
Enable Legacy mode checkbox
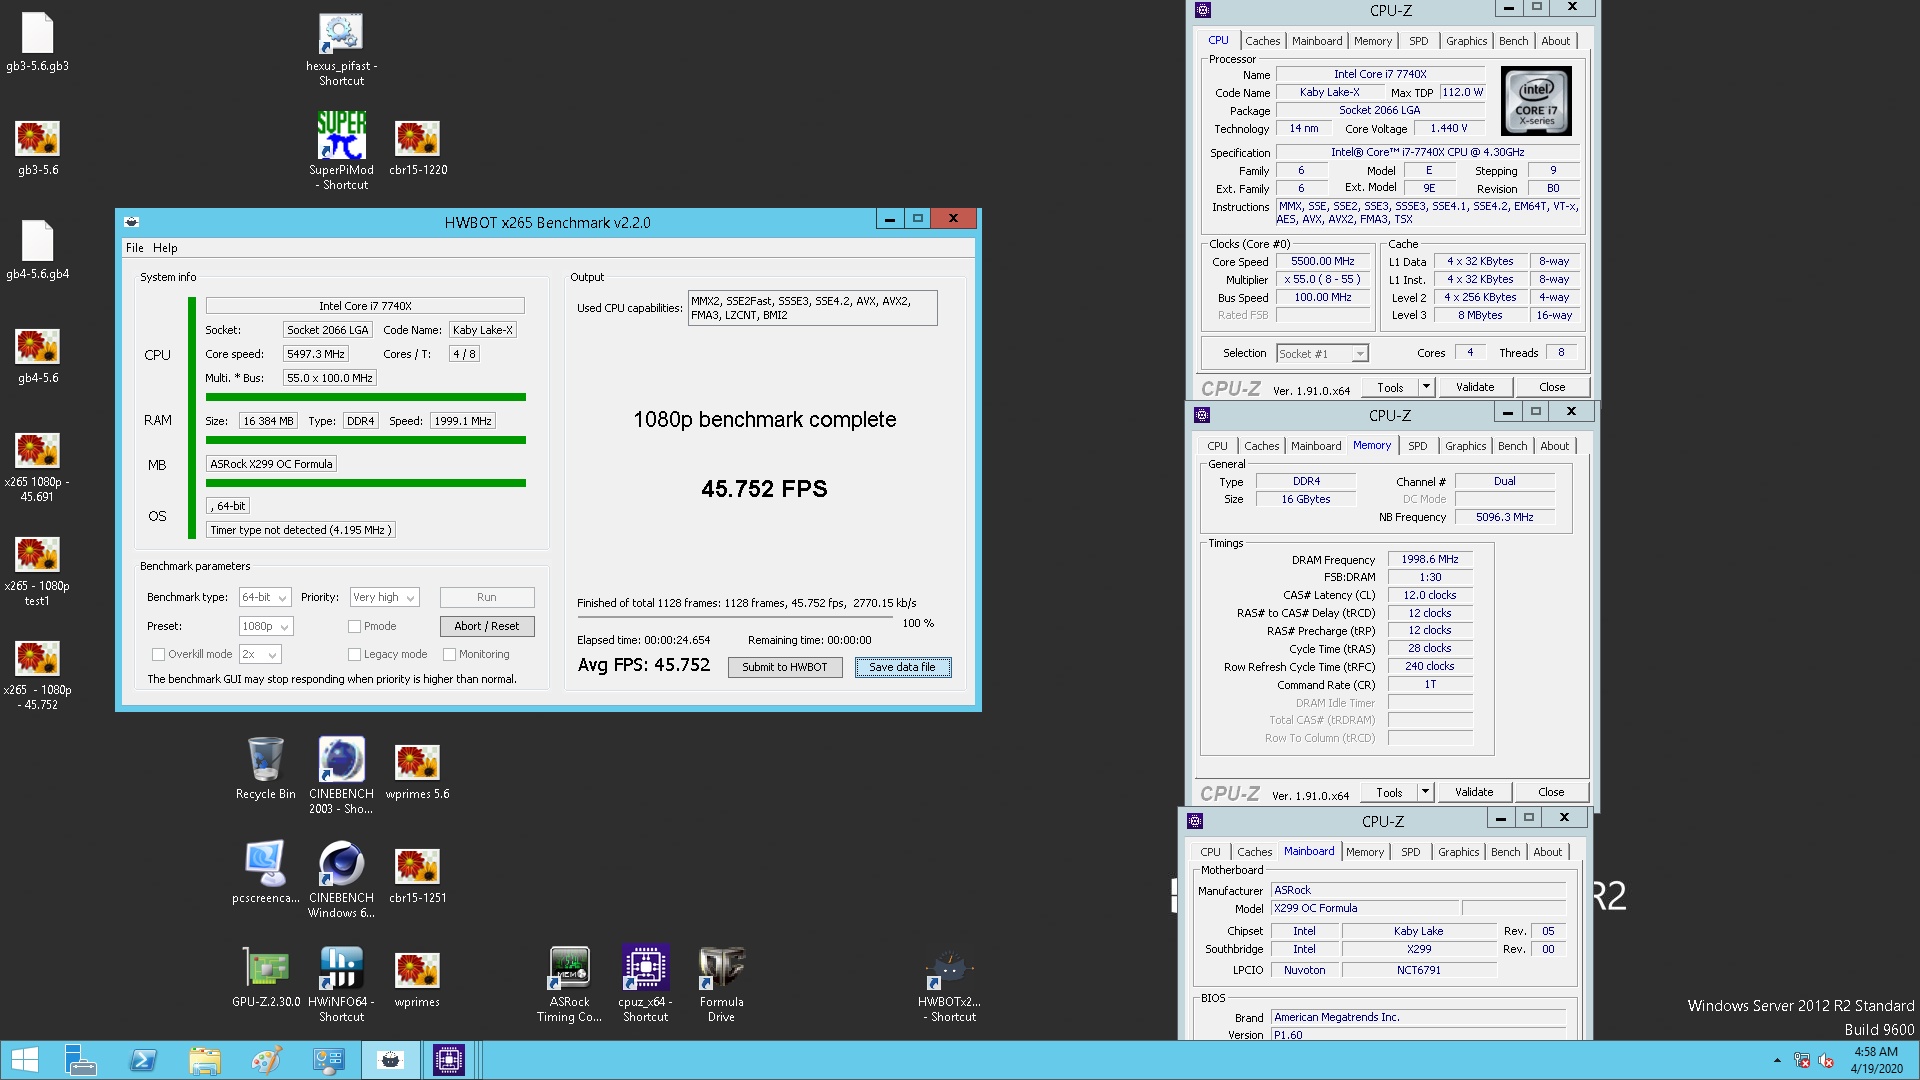click(x=354, y=654)
